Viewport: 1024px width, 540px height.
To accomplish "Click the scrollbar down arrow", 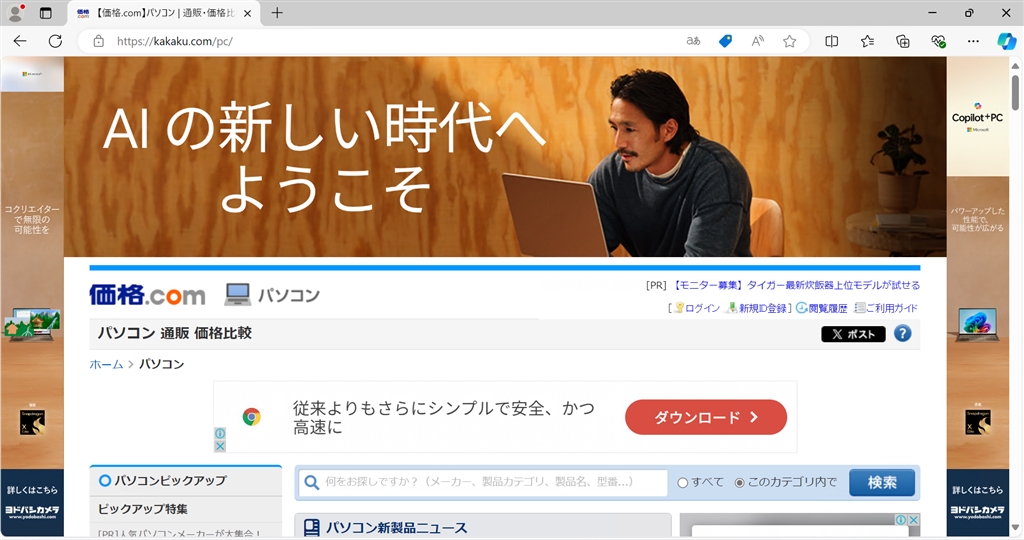I will tap(1016, 527).
